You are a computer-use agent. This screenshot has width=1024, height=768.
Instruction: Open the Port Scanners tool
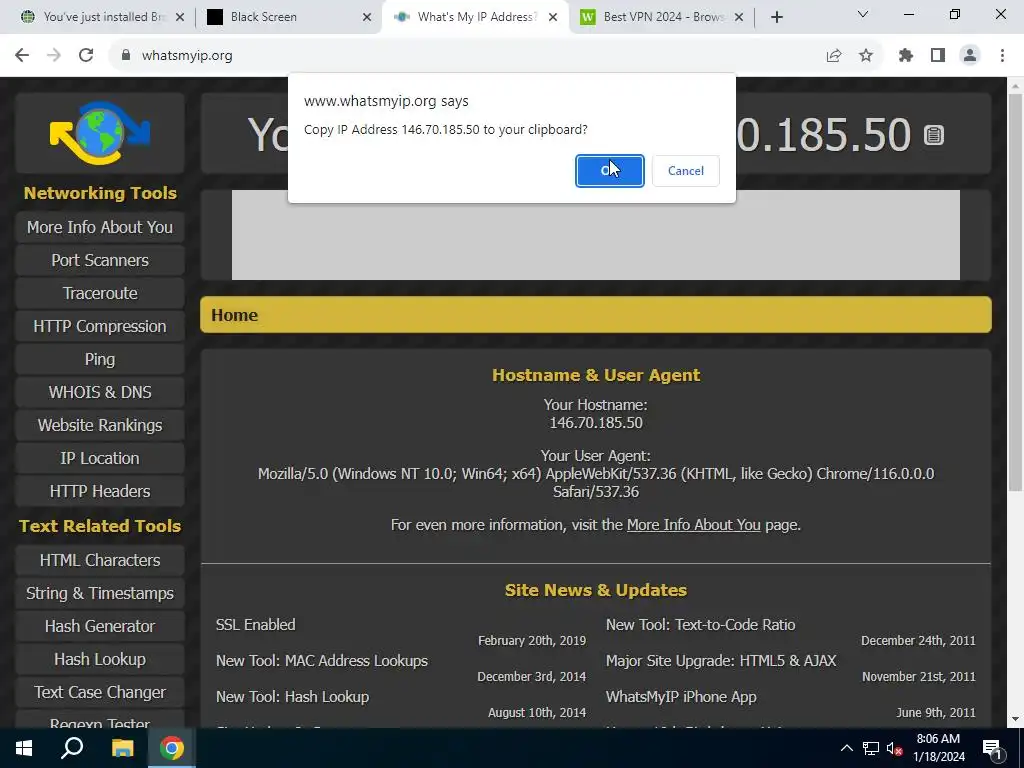tap(100, 260)
